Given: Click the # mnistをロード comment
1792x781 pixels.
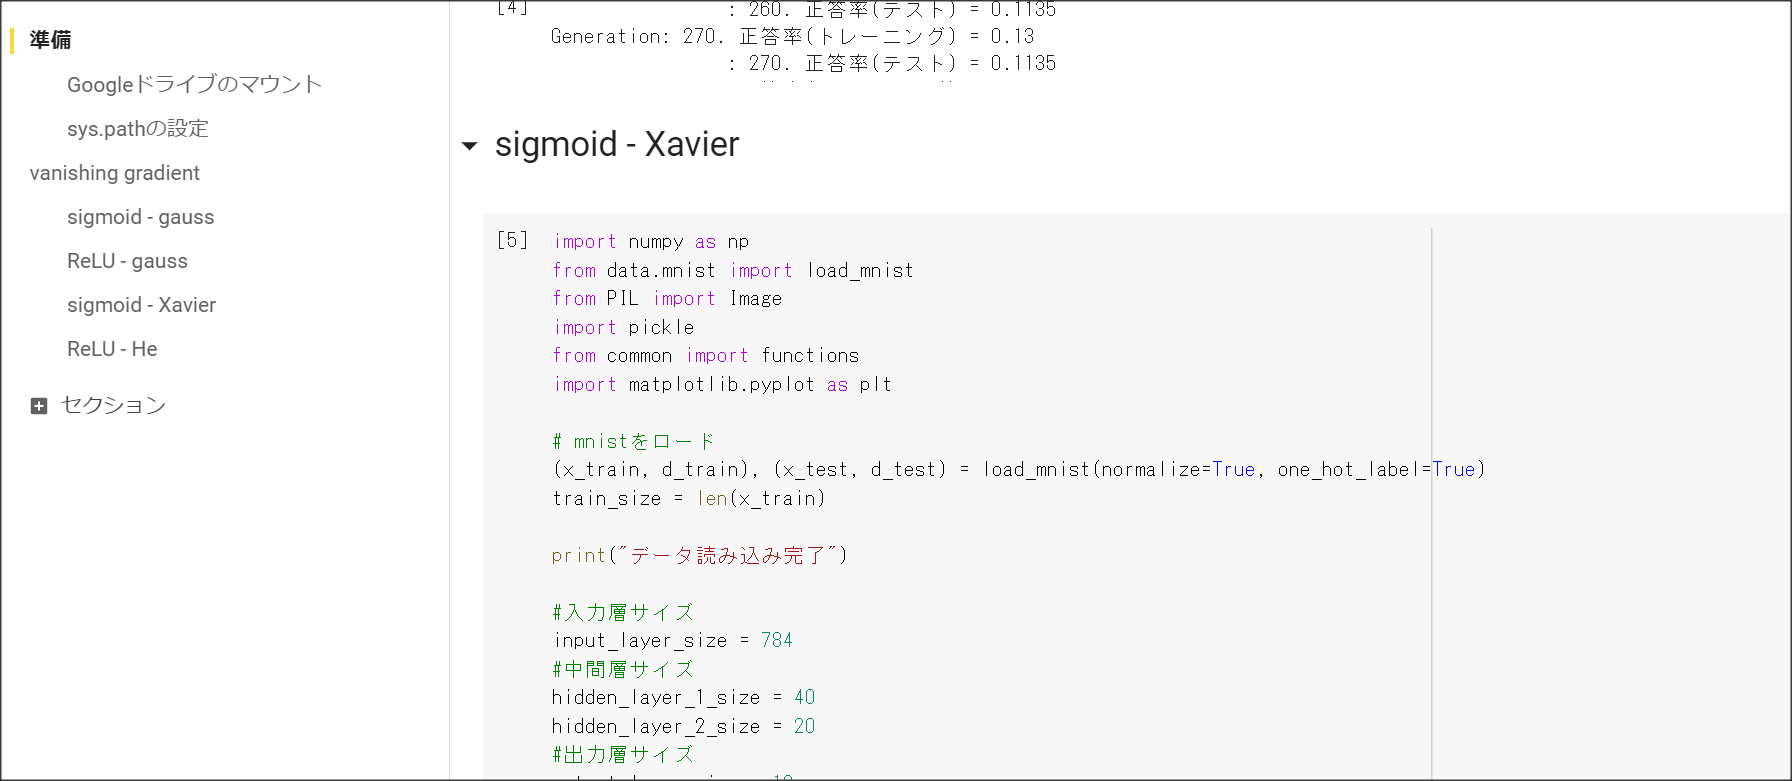Looking at the screenshot, I should 634,441.
